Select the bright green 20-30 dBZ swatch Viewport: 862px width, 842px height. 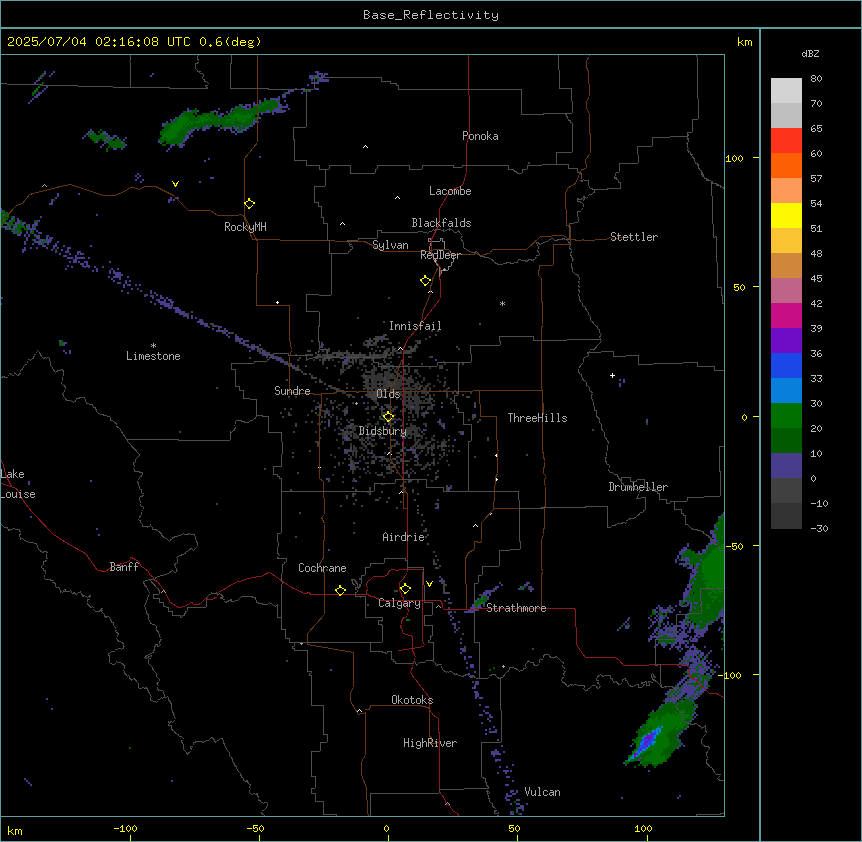(786, 416)
